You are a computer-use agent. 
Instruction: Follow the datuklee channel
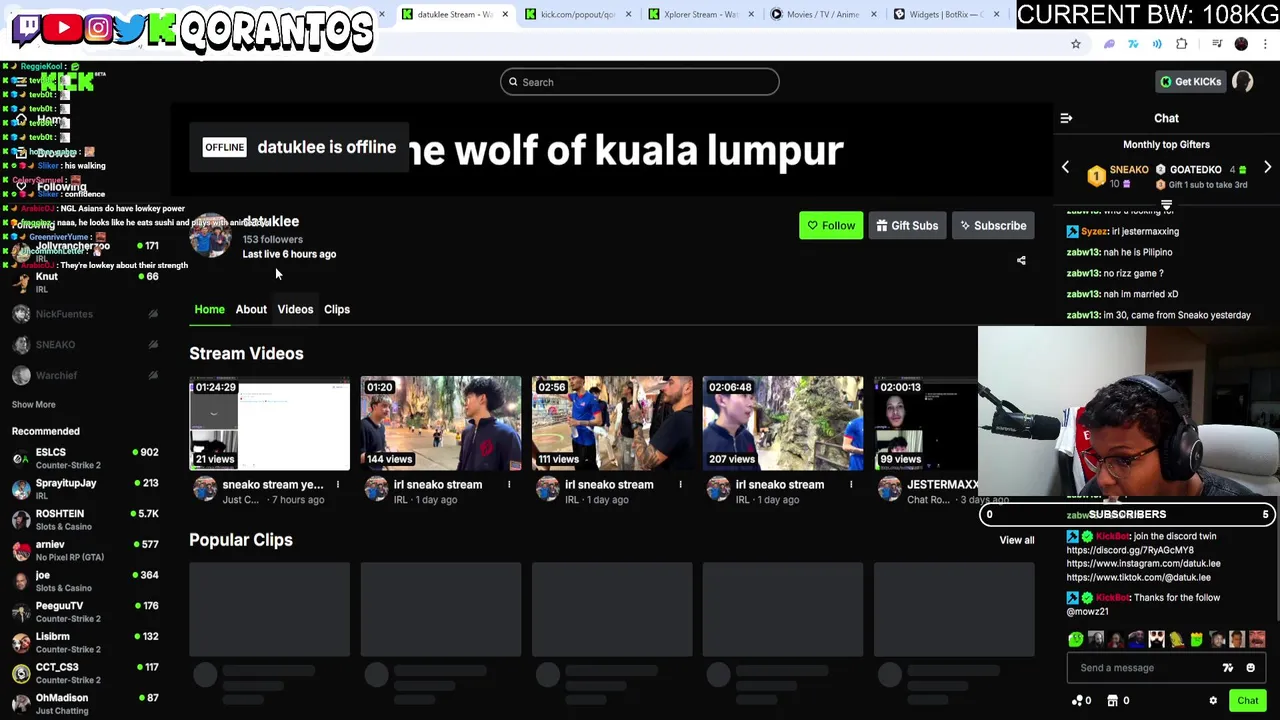pyautogui.click(x=831, y=226)
